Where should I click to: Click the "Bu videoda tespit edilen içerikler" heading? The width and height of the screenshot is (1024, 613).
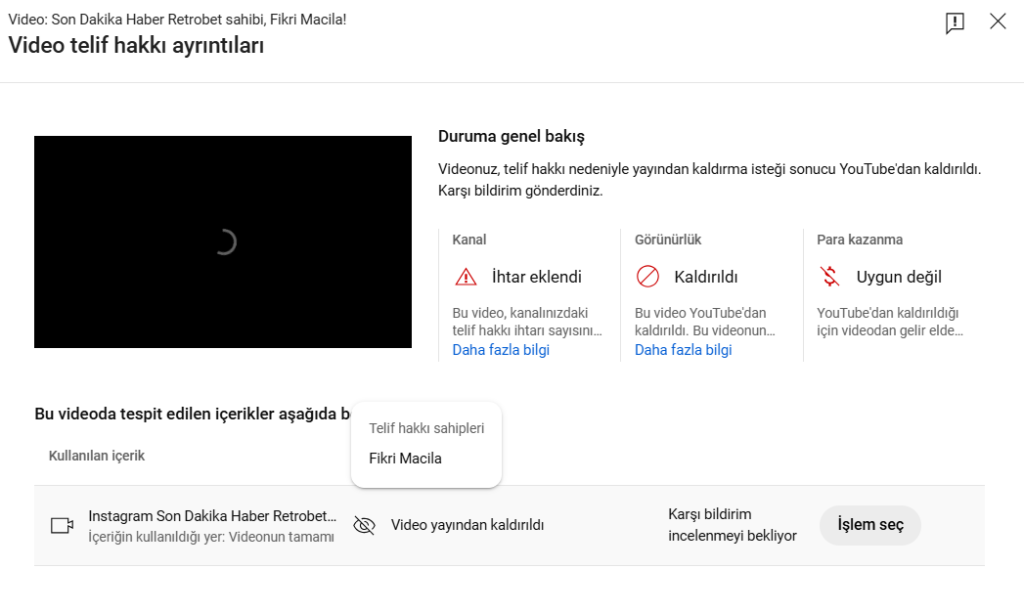(193, 414)
